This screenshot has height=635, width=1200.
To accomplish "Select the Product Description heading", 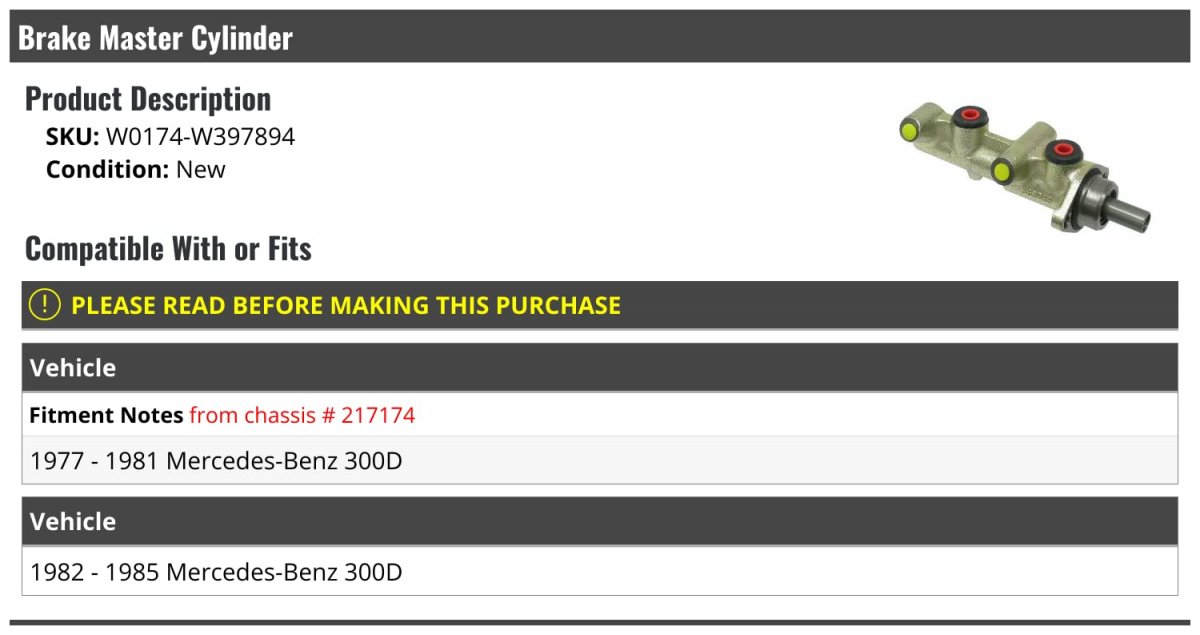I will coord(148,99).
